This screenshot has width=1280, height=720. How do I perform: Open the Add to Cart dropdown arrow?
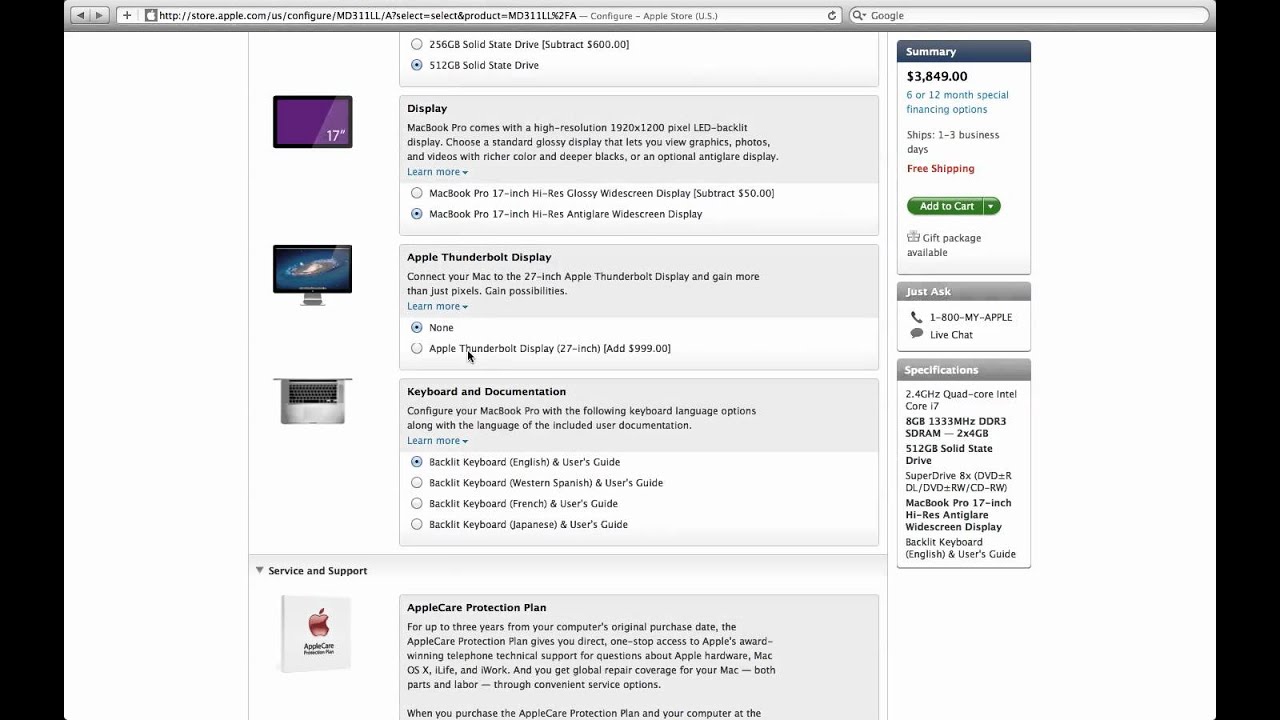(x=991, y=206)
